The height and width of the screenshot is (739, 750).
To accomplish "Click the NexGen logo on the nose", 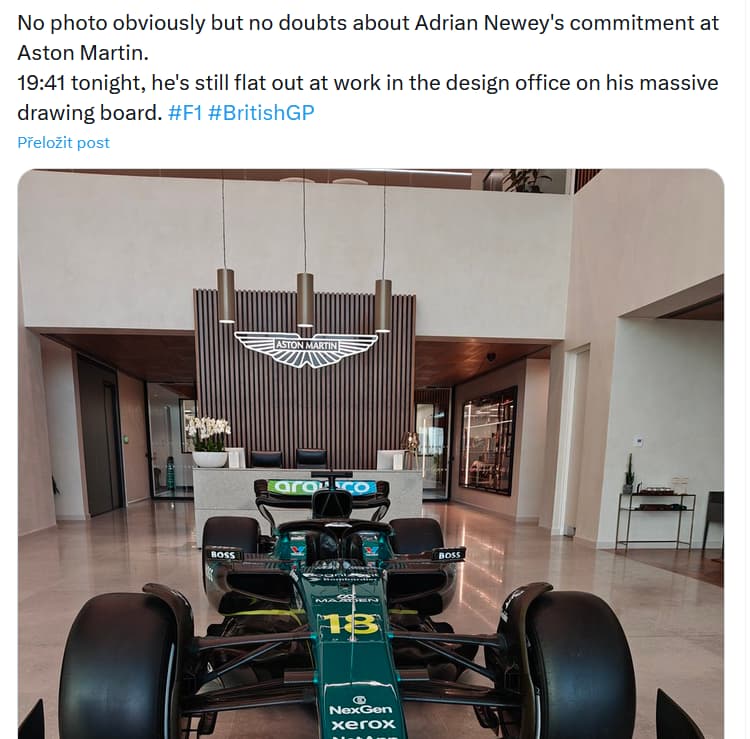I will click(360, 710).
